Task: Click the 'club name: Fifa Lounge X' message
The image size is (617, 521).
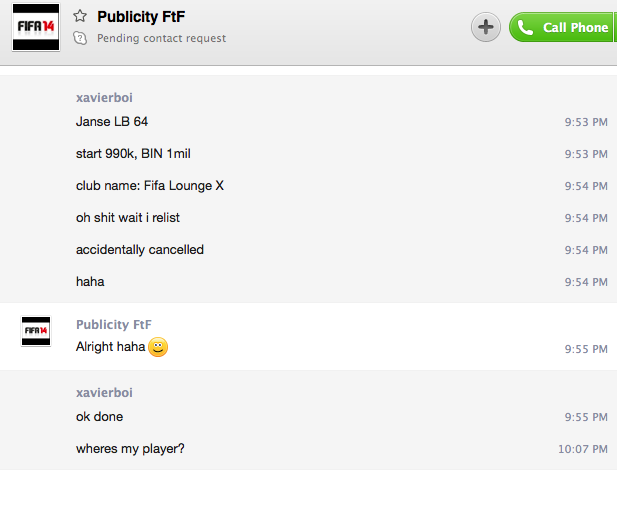Action: (x=150, y=186)
